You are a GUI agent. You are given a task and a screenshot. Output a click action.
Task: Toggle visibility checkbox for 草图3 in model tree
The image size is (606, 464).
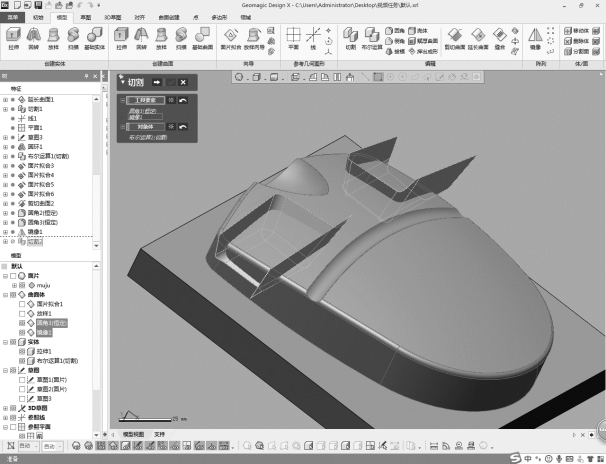[x=22, y=398]
